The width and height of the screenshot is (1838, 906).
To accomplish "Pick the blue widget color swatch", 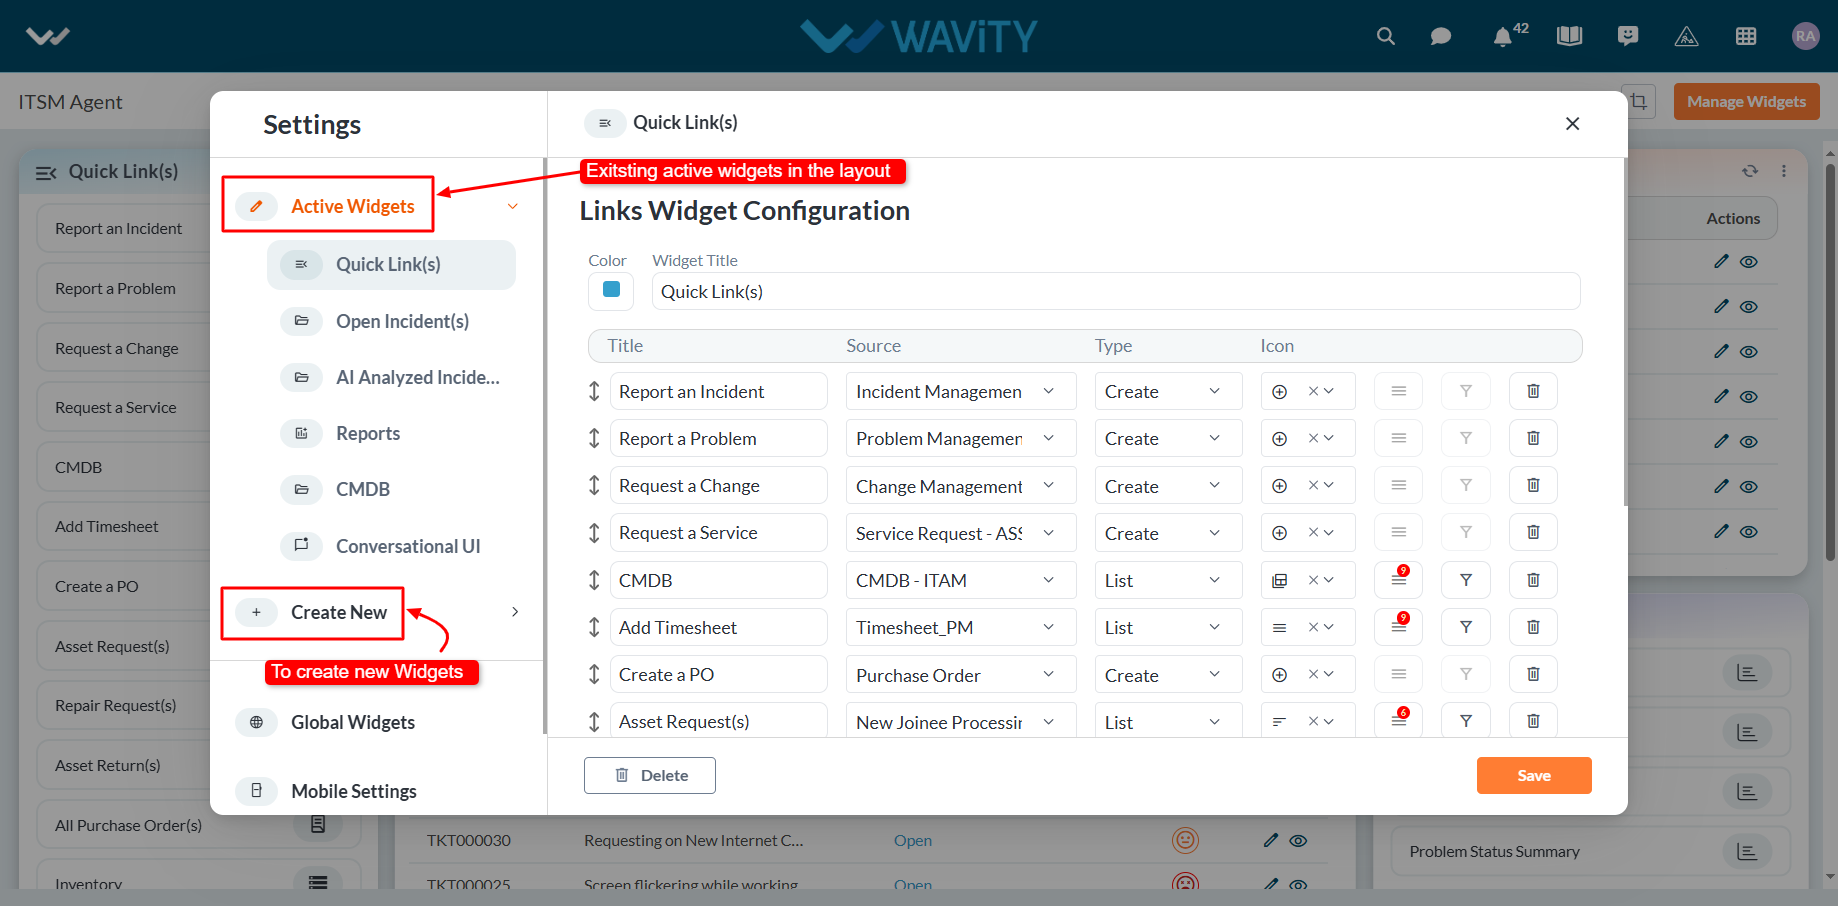I will [x=611, y=290].
